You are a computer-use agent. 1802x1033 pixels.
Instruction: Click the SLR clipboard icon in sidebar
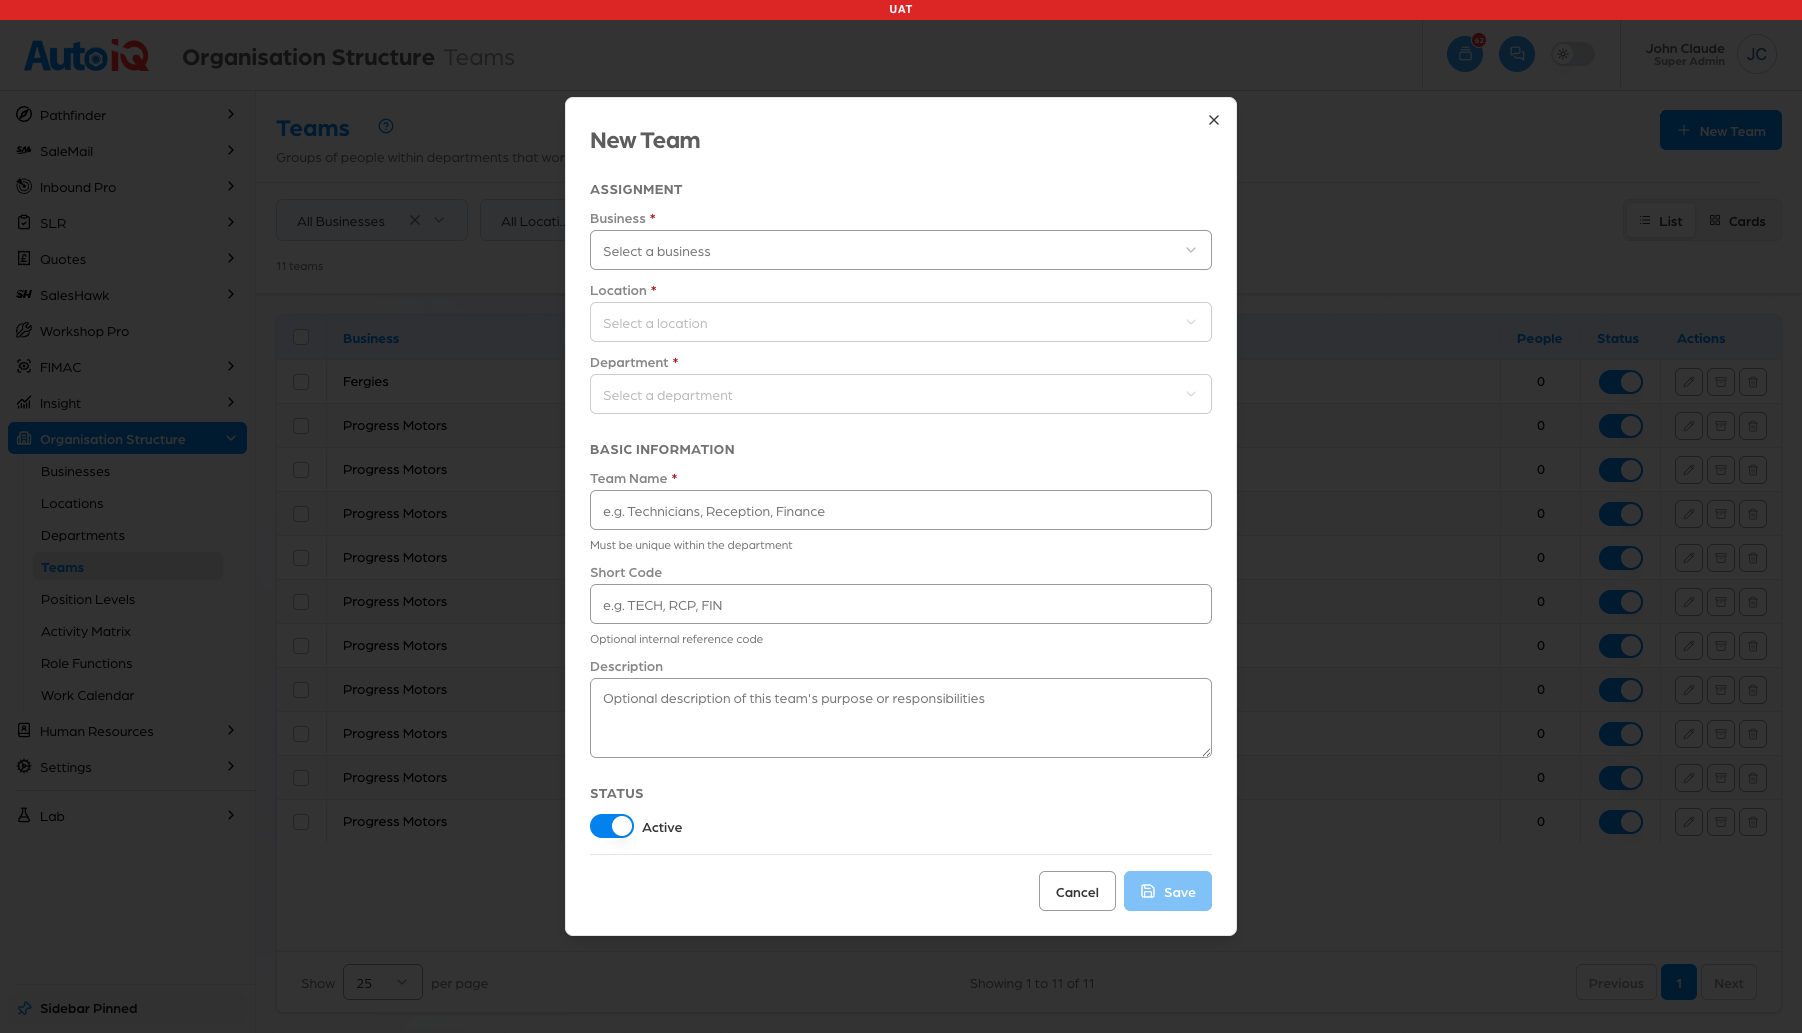[x=24, y=223]
